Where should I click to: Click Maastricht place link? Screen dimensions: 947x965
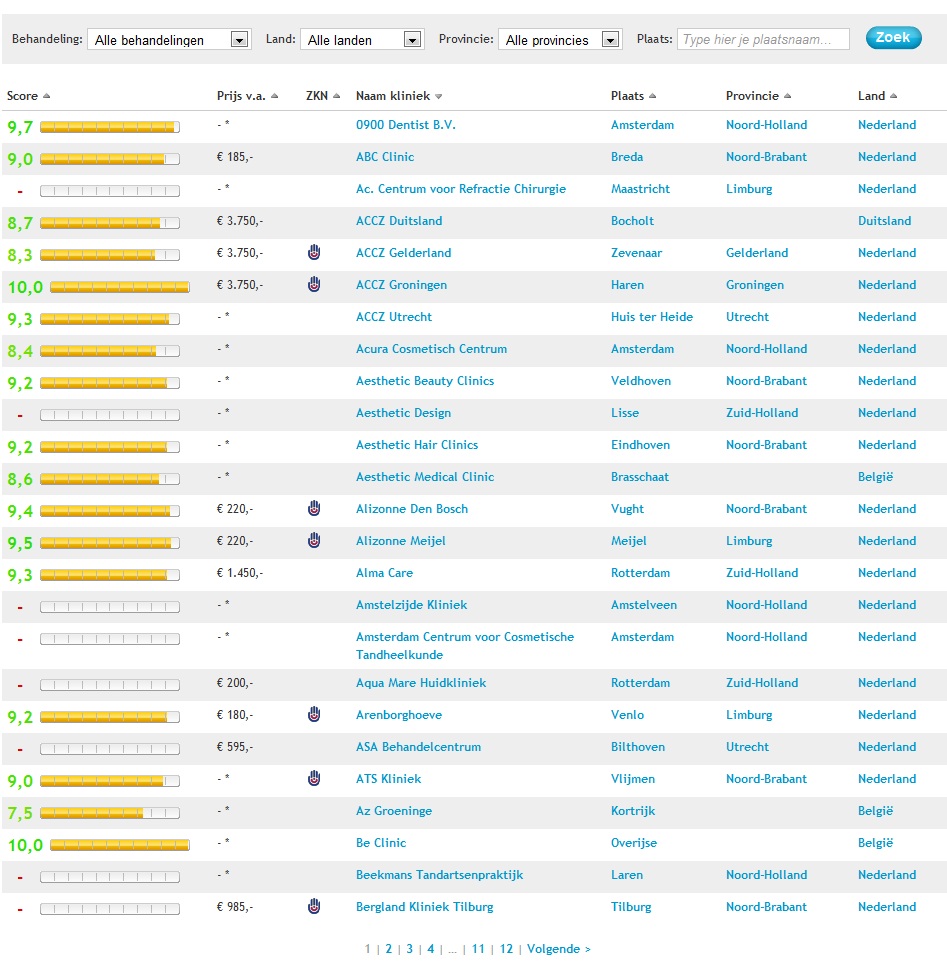click(640, 189)
